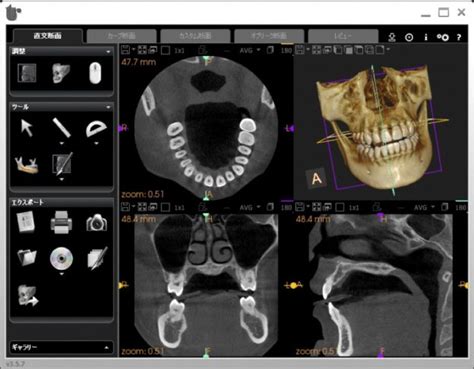Click the cube icon in axial view toolbar
The image size is (474, 369).
click(x=202, y=50)
